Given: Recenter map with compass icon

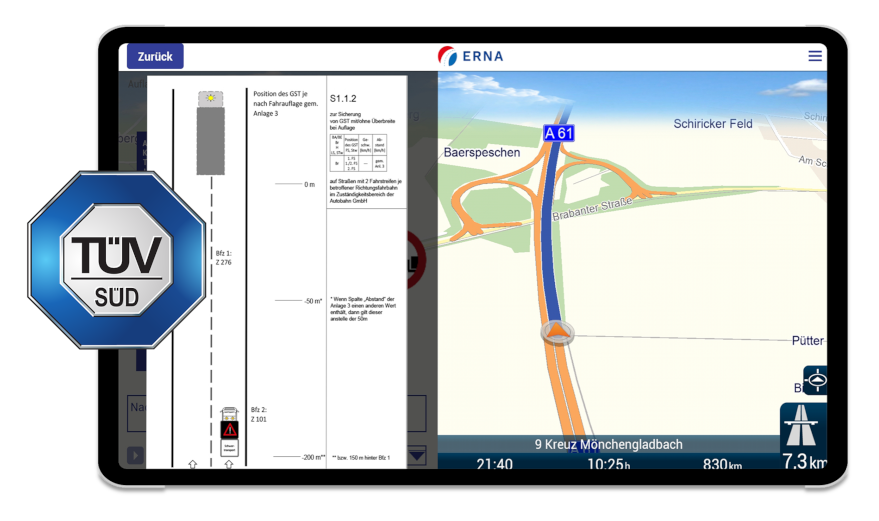Looking at the screenshot, I should (816, 380).
